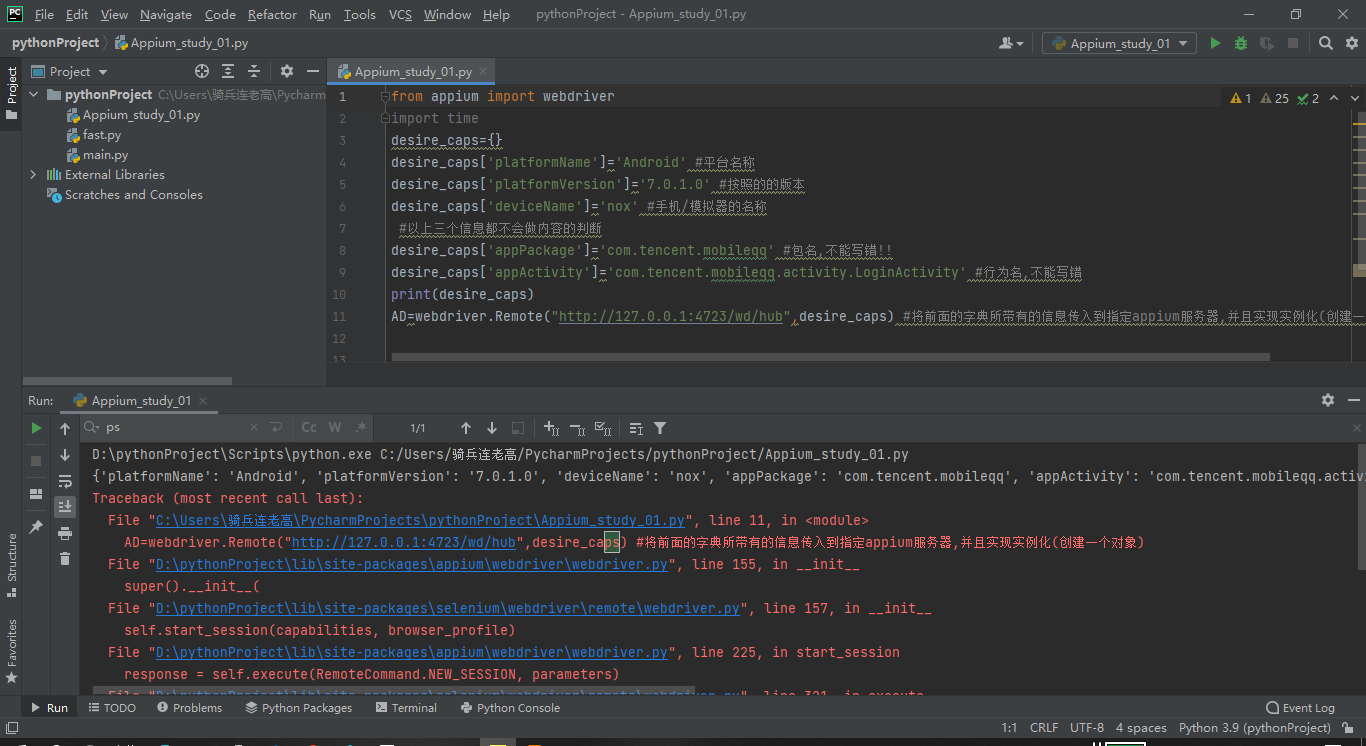
Task: Toggle Match Case (Cc) in console search
Action: [309, 427]
